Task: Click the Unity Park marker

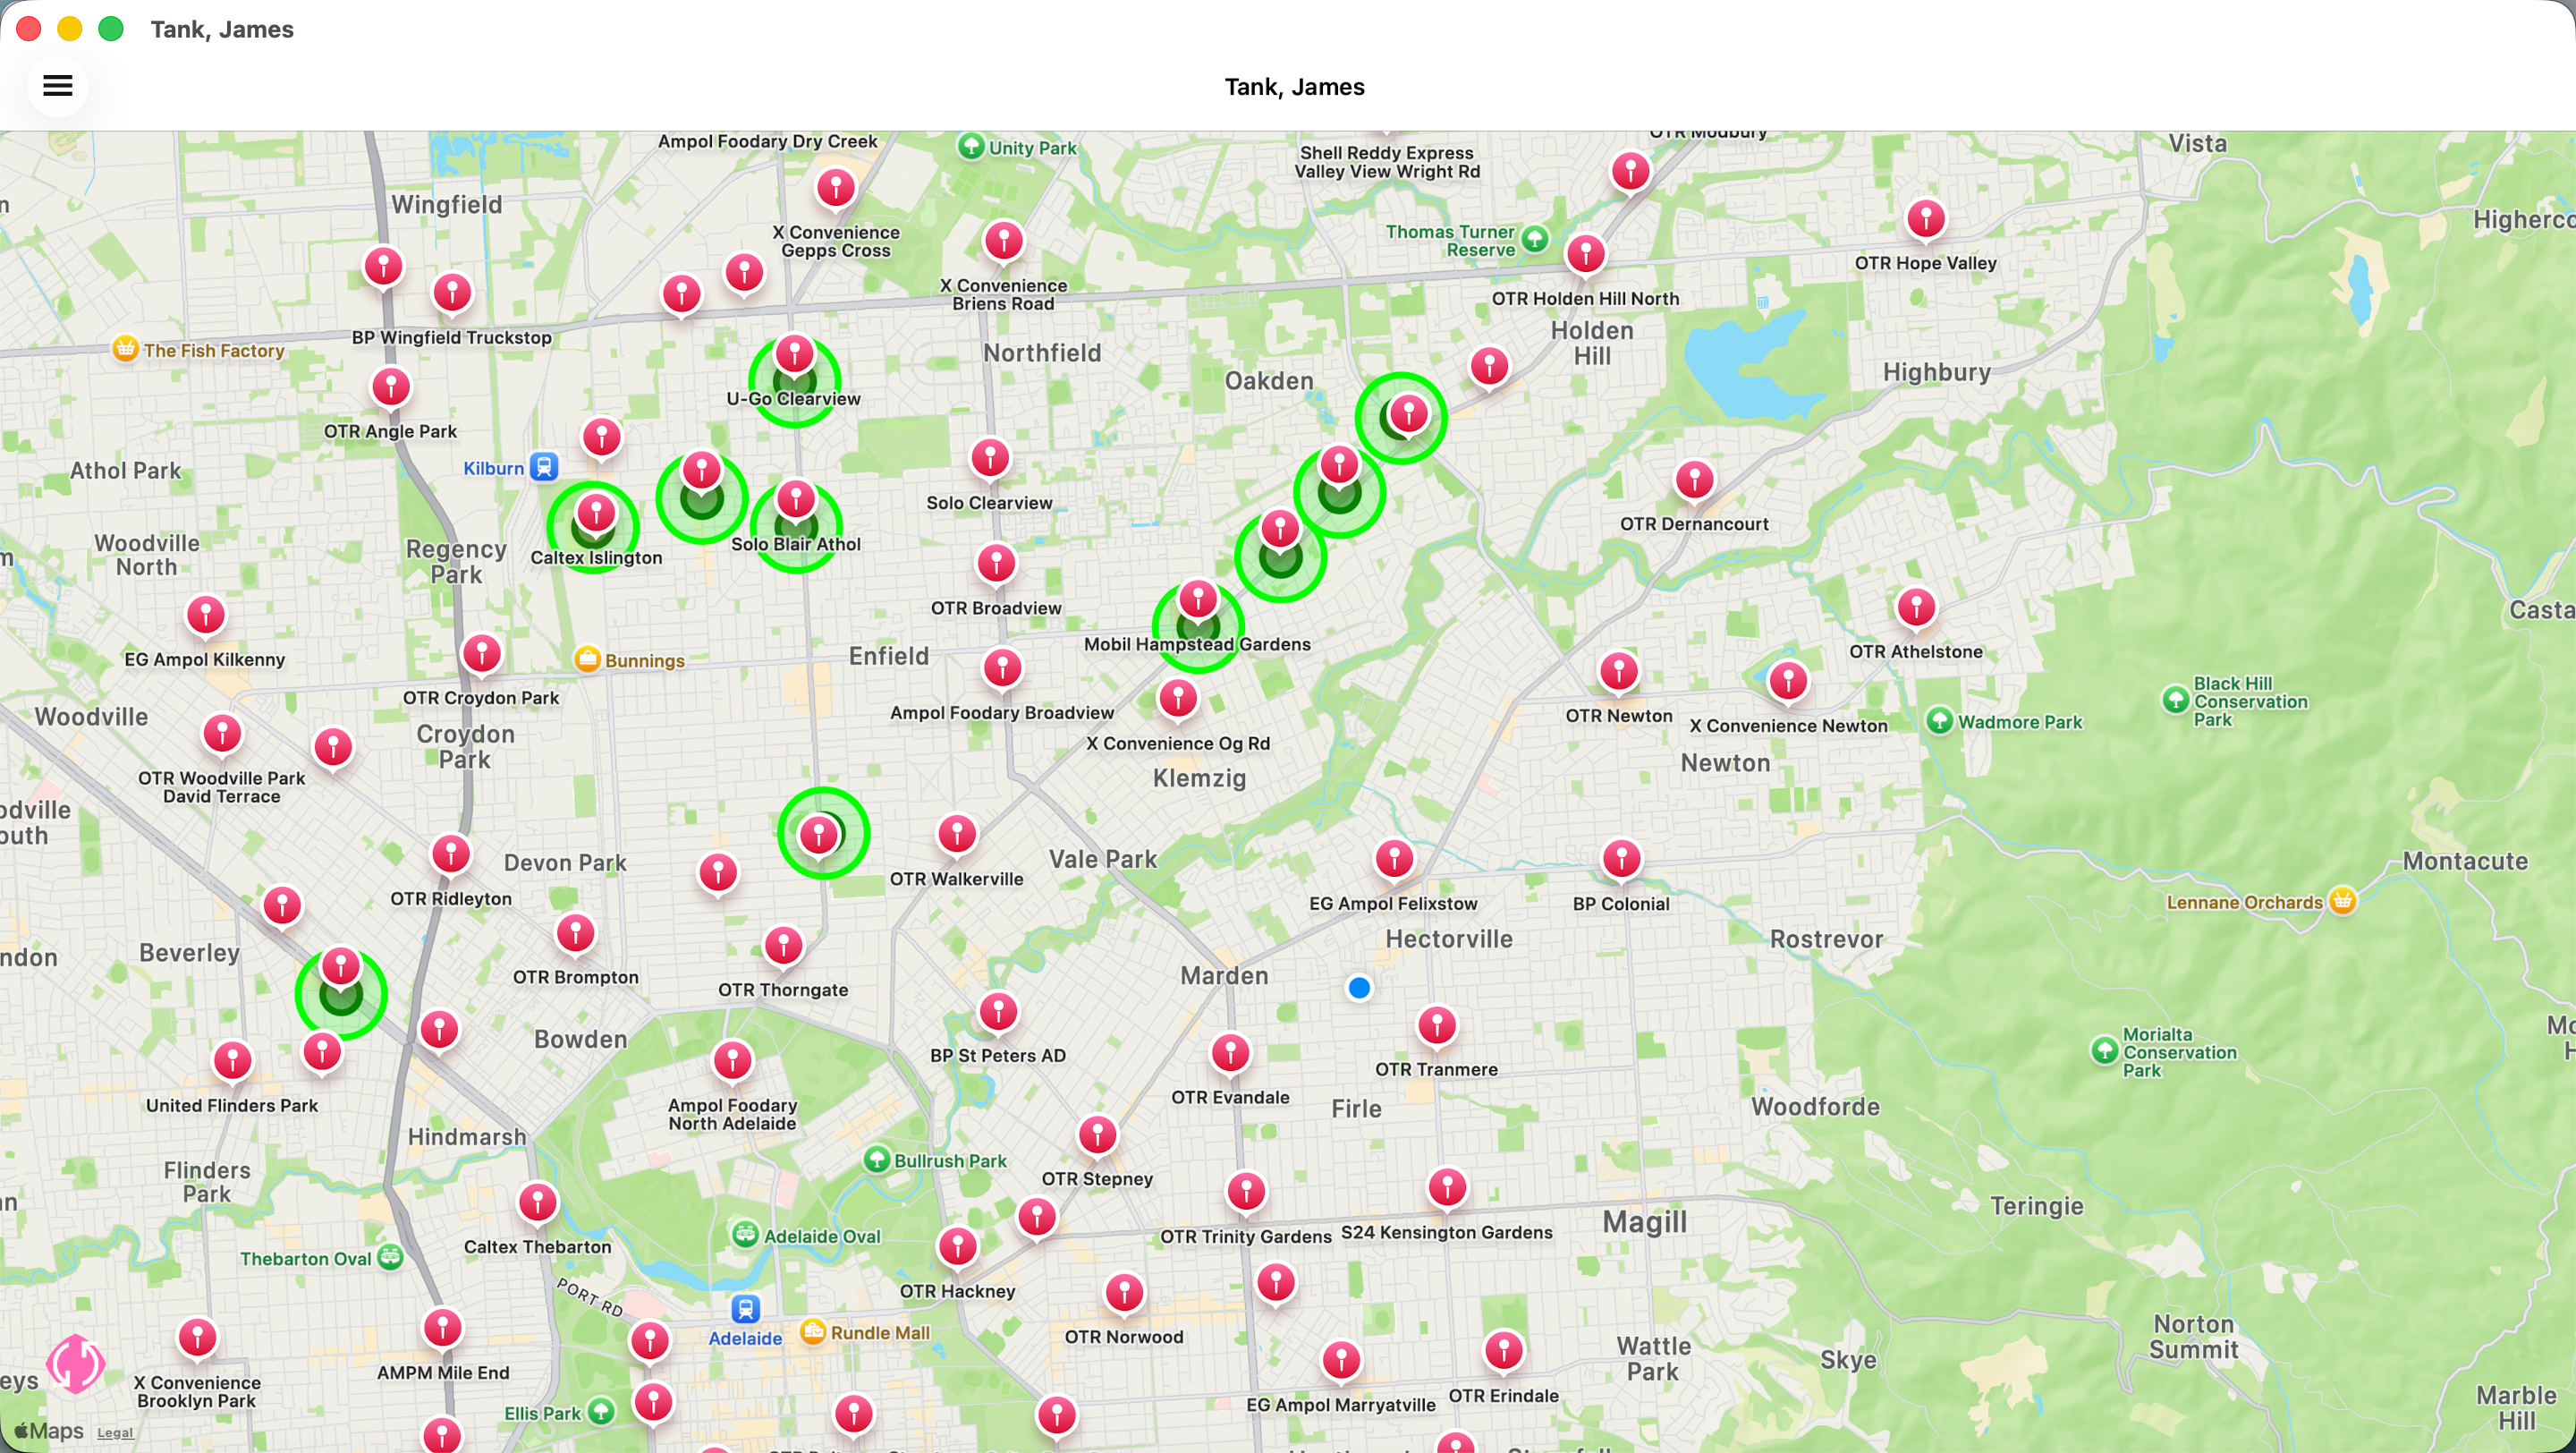Action: (970, 146)
